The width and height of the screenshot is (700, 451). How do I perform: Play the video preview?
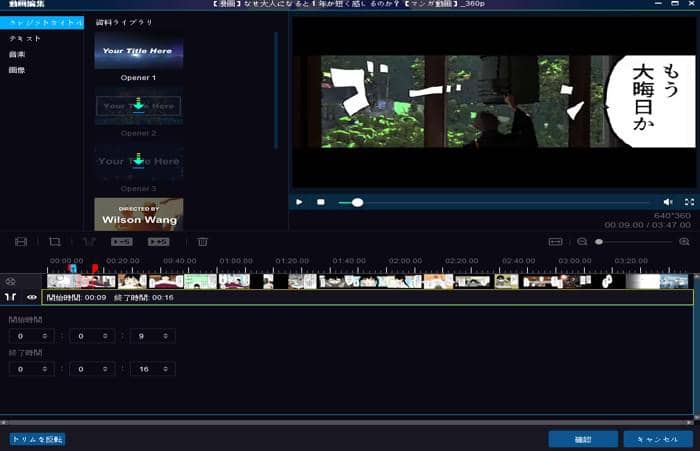[x=299, y=202]
